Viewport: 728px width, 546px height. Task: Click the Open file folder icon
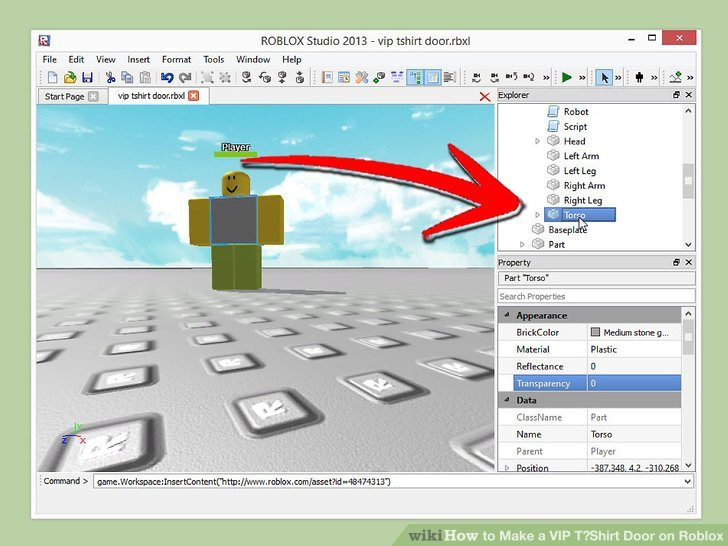coord(70,77)
